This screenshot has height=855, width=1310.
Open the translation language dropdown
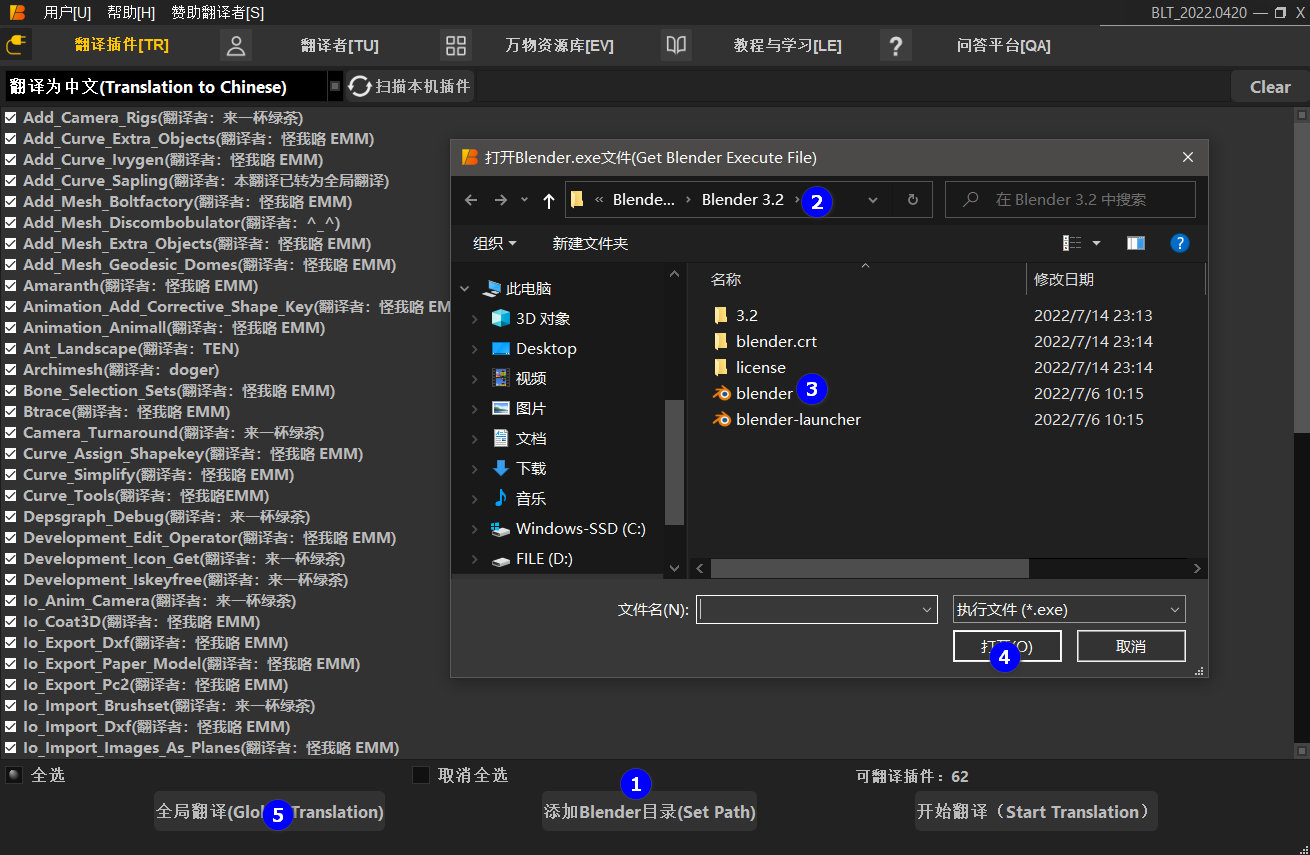point(335,87)
